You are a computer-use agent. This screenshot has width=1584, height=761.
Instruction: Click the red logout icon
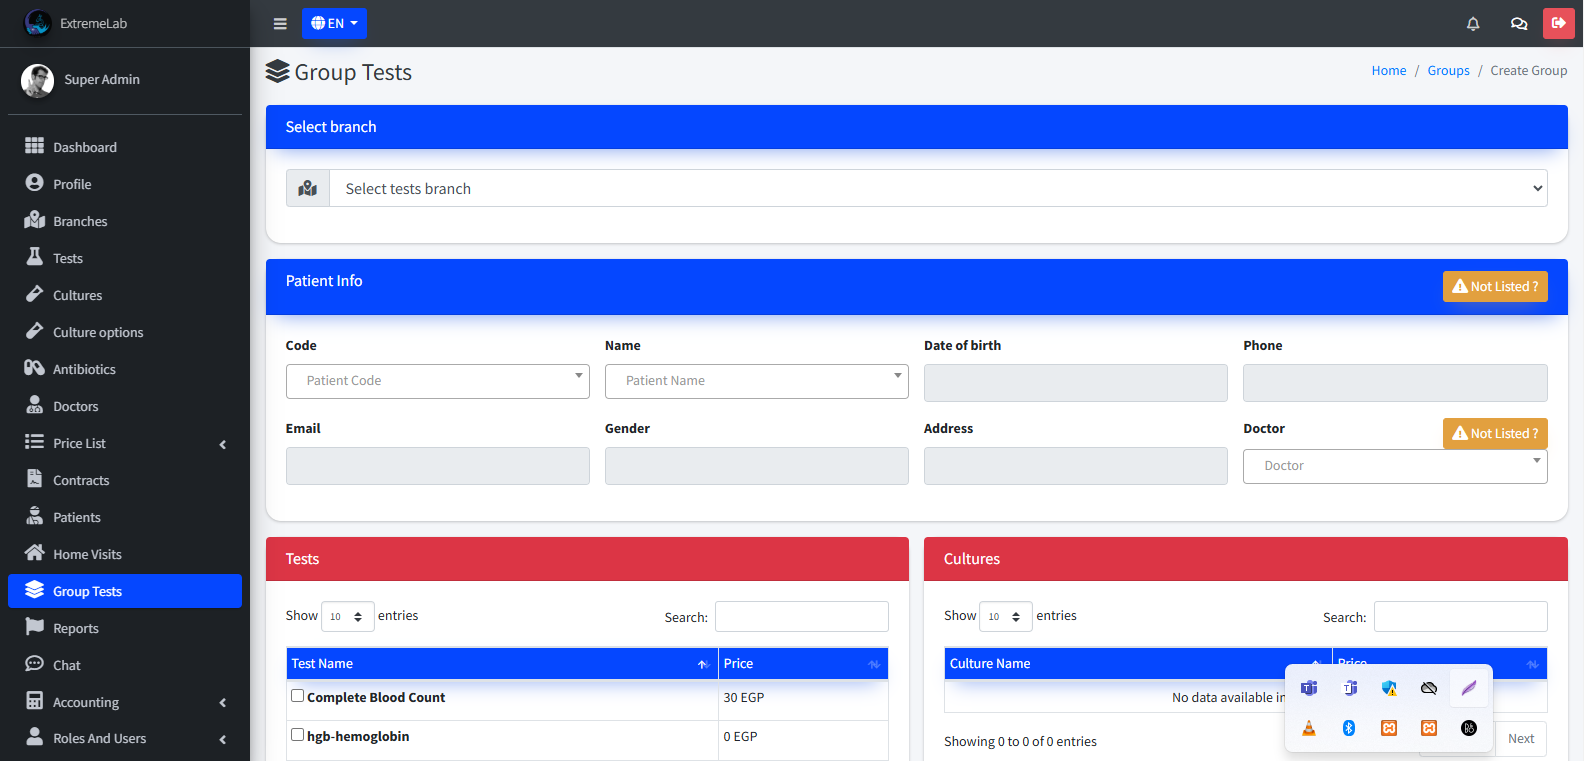1558,23
